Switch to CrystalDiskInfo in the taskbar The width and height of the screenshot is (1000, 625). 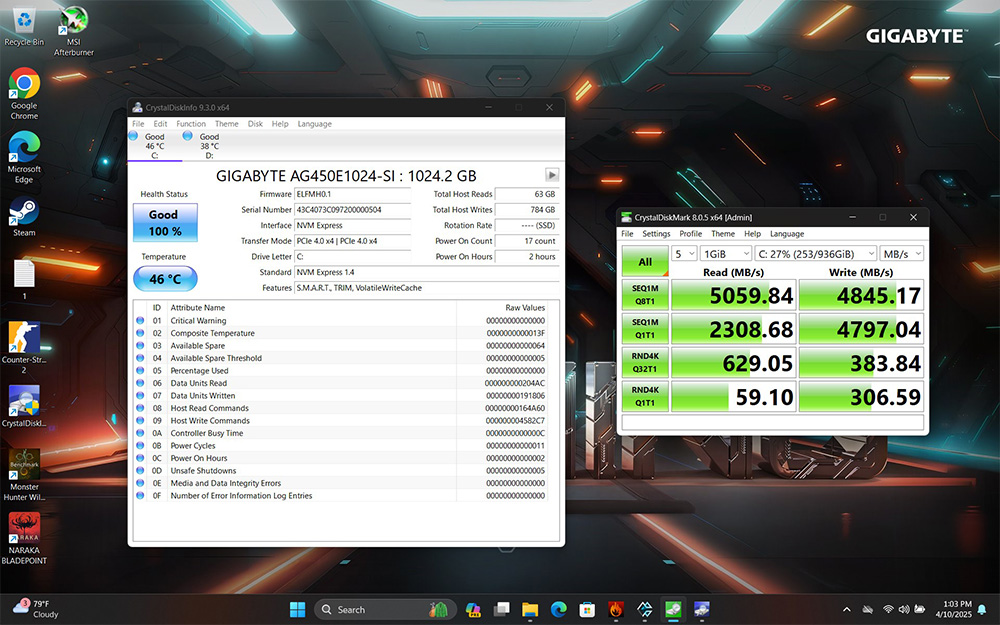click(702, 610)
